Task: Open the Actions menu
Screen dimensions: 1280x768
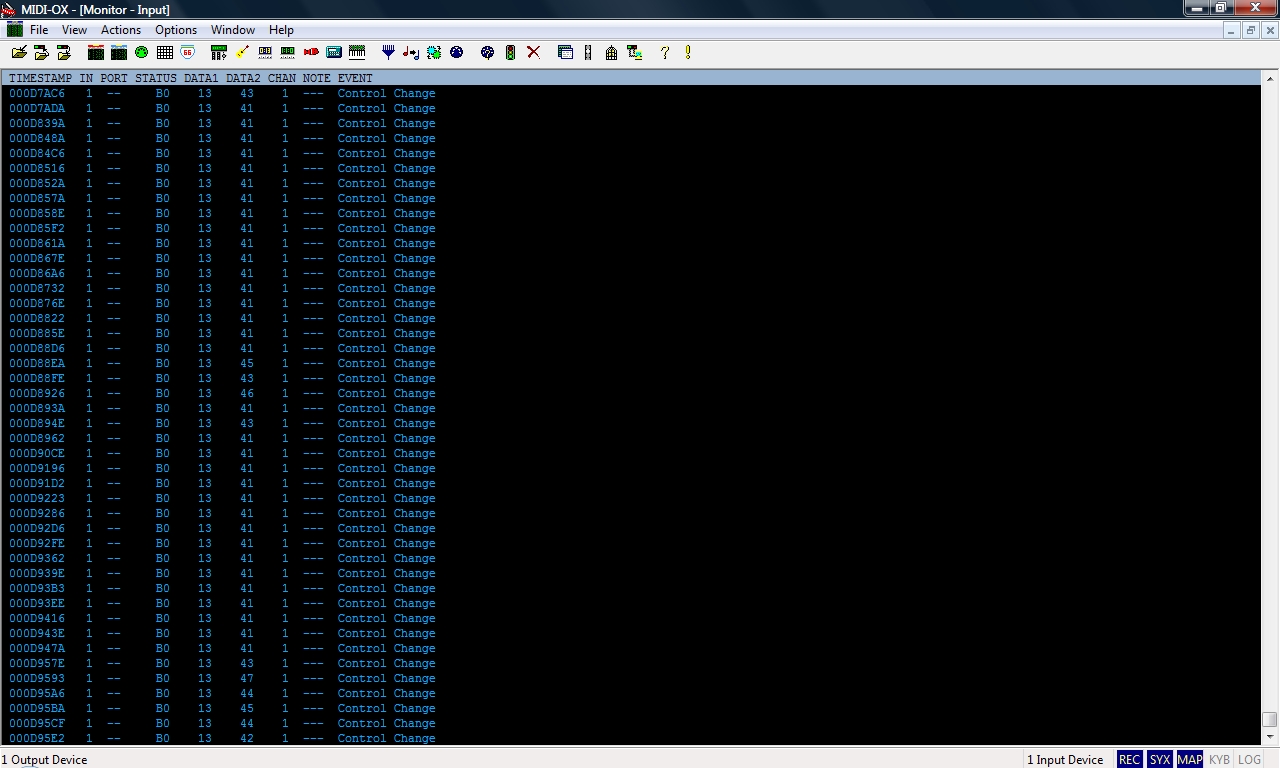Action: (121, 30)
